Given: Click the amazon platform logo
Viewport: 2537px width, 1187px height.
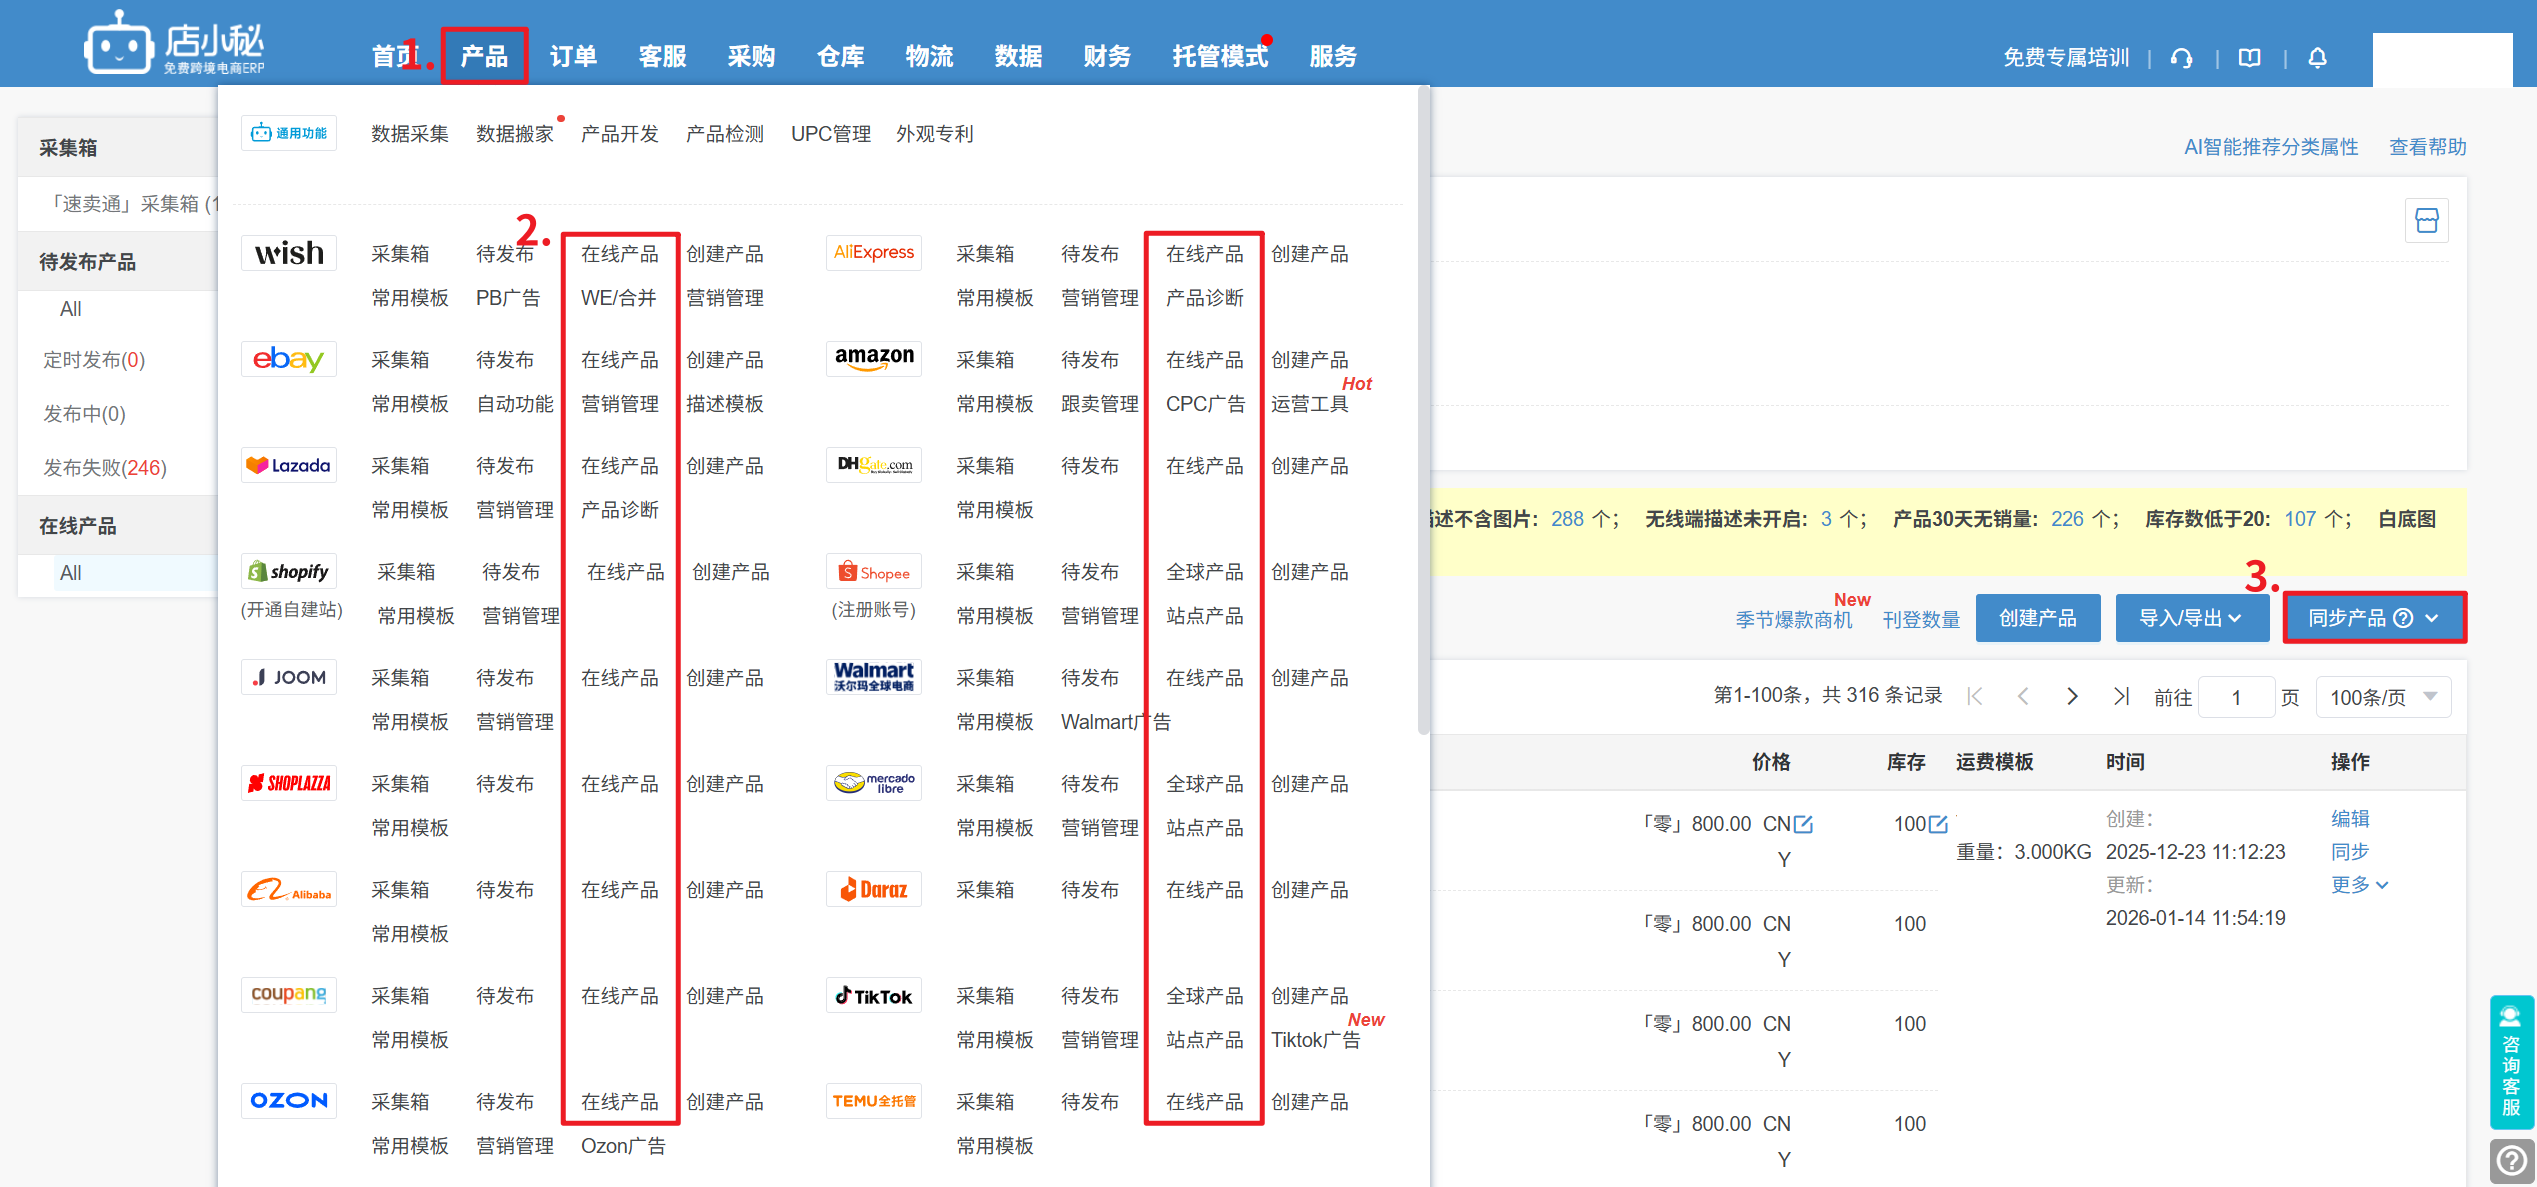Looking at the screenshot, I should (x=874, y=358).
